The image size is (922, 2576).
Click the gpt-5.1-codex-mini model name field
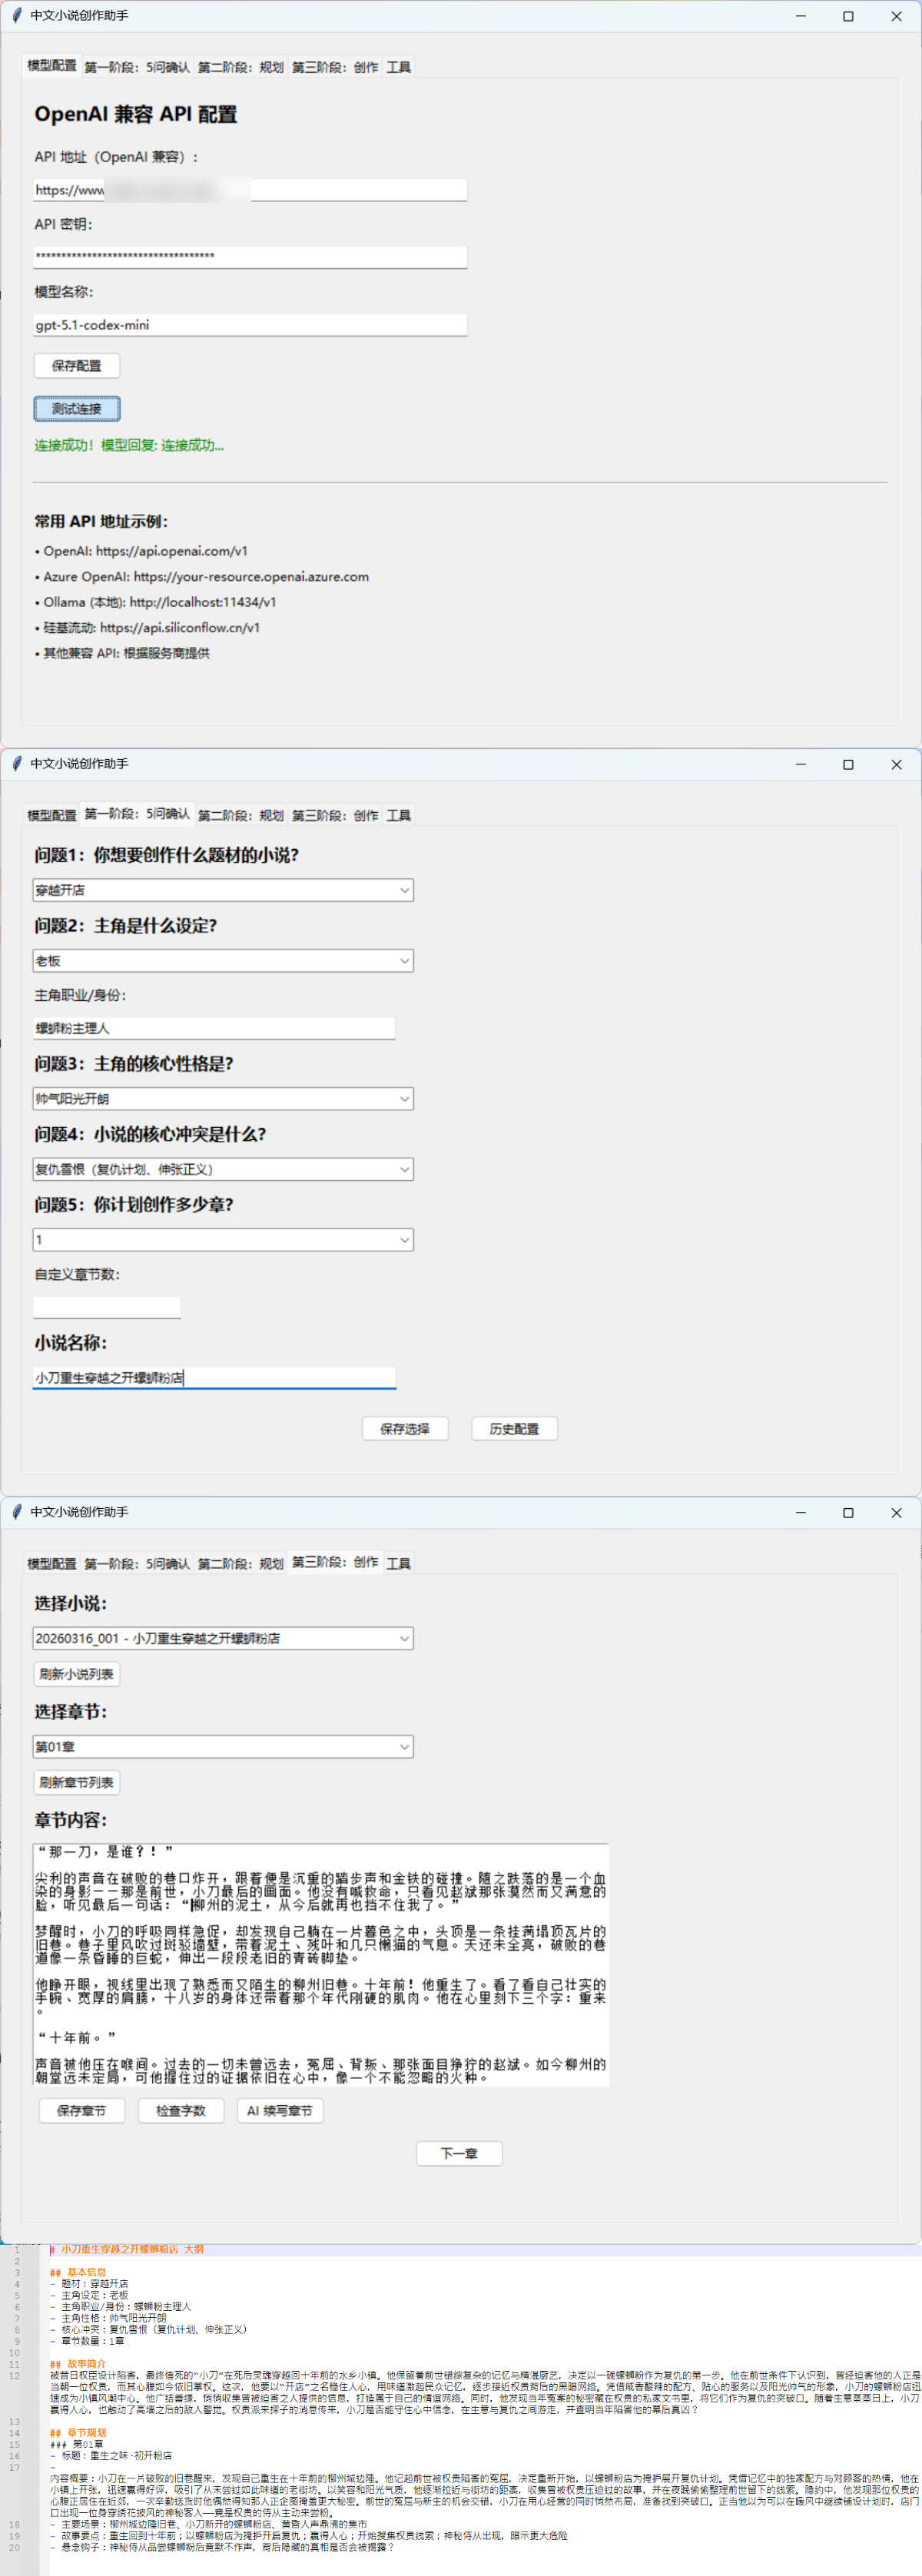[x=250, y=325]
